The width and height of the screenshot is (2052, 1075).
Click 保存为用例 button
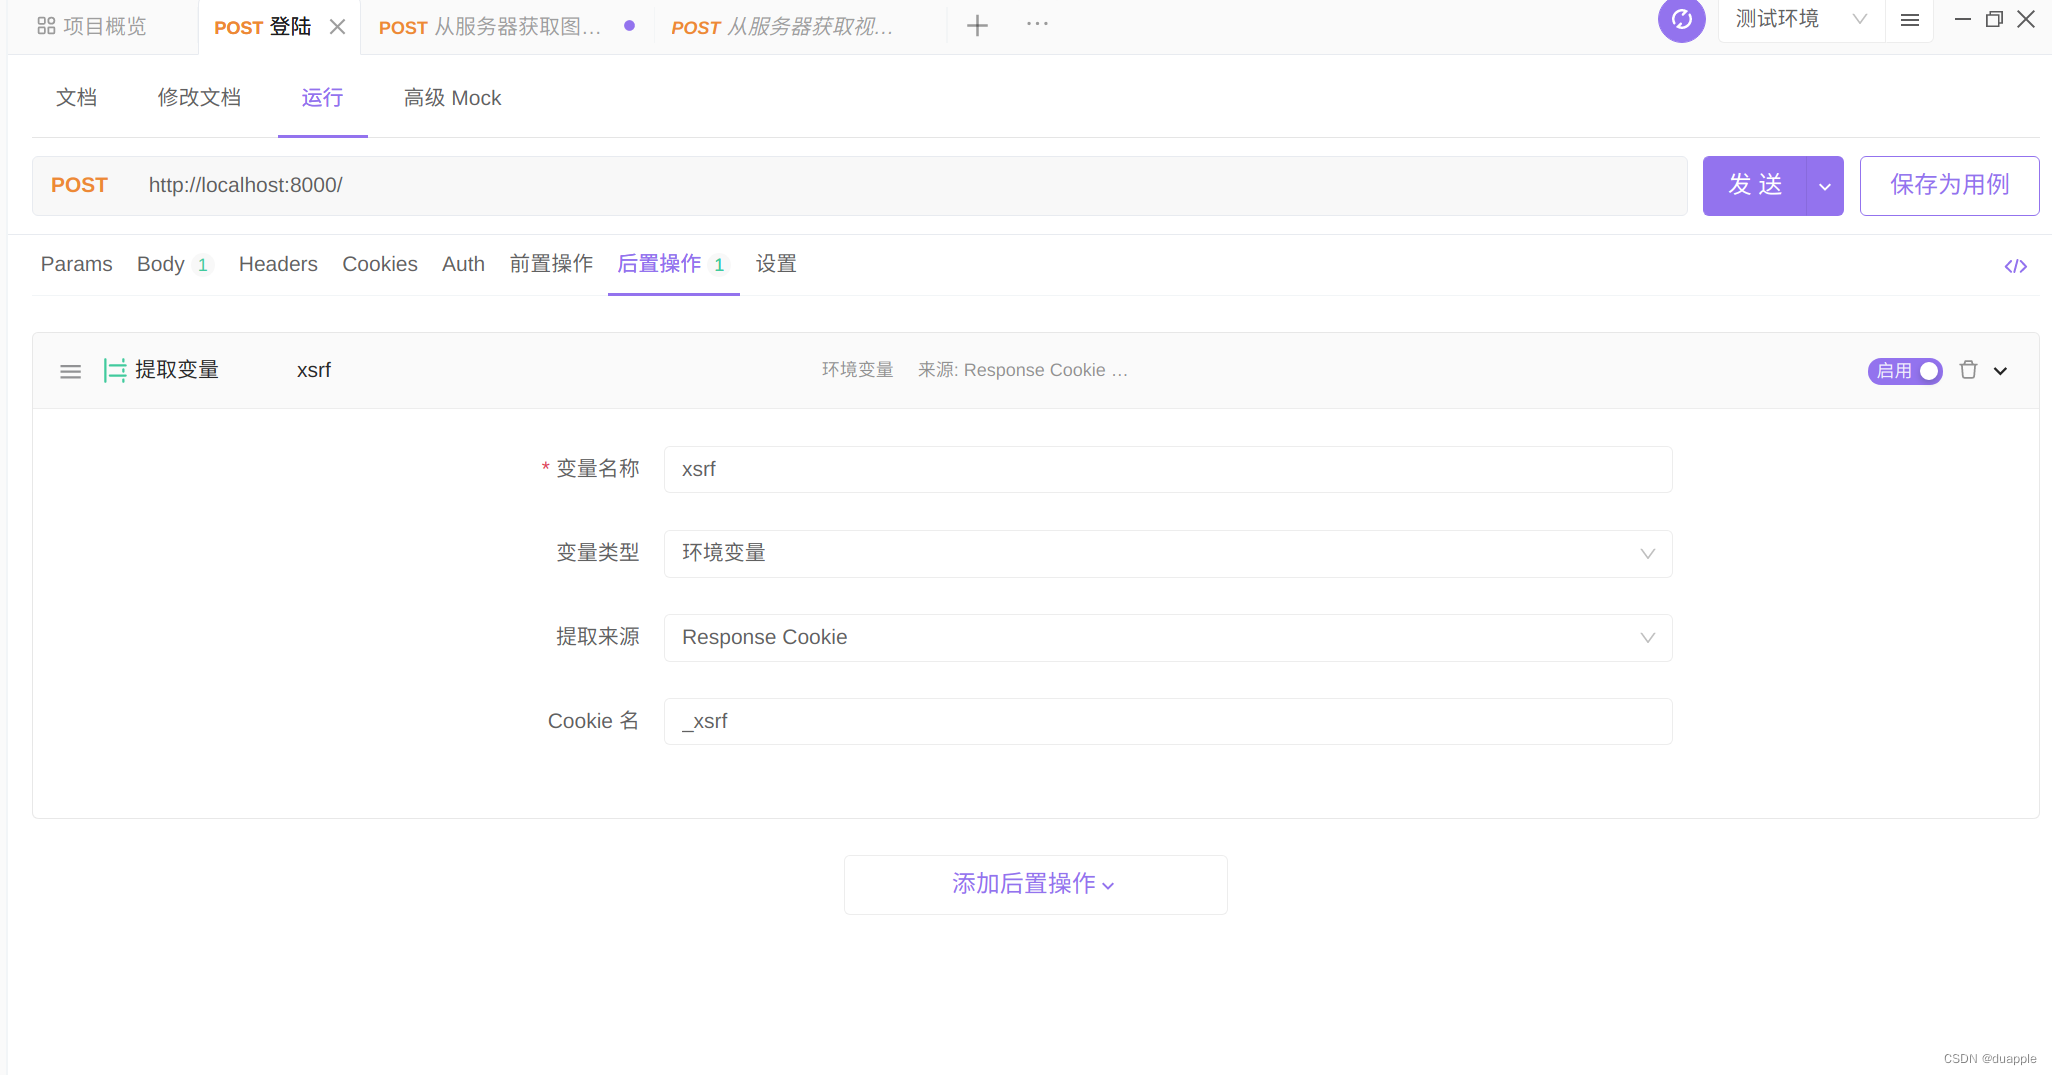click(x=1949, y=185)
